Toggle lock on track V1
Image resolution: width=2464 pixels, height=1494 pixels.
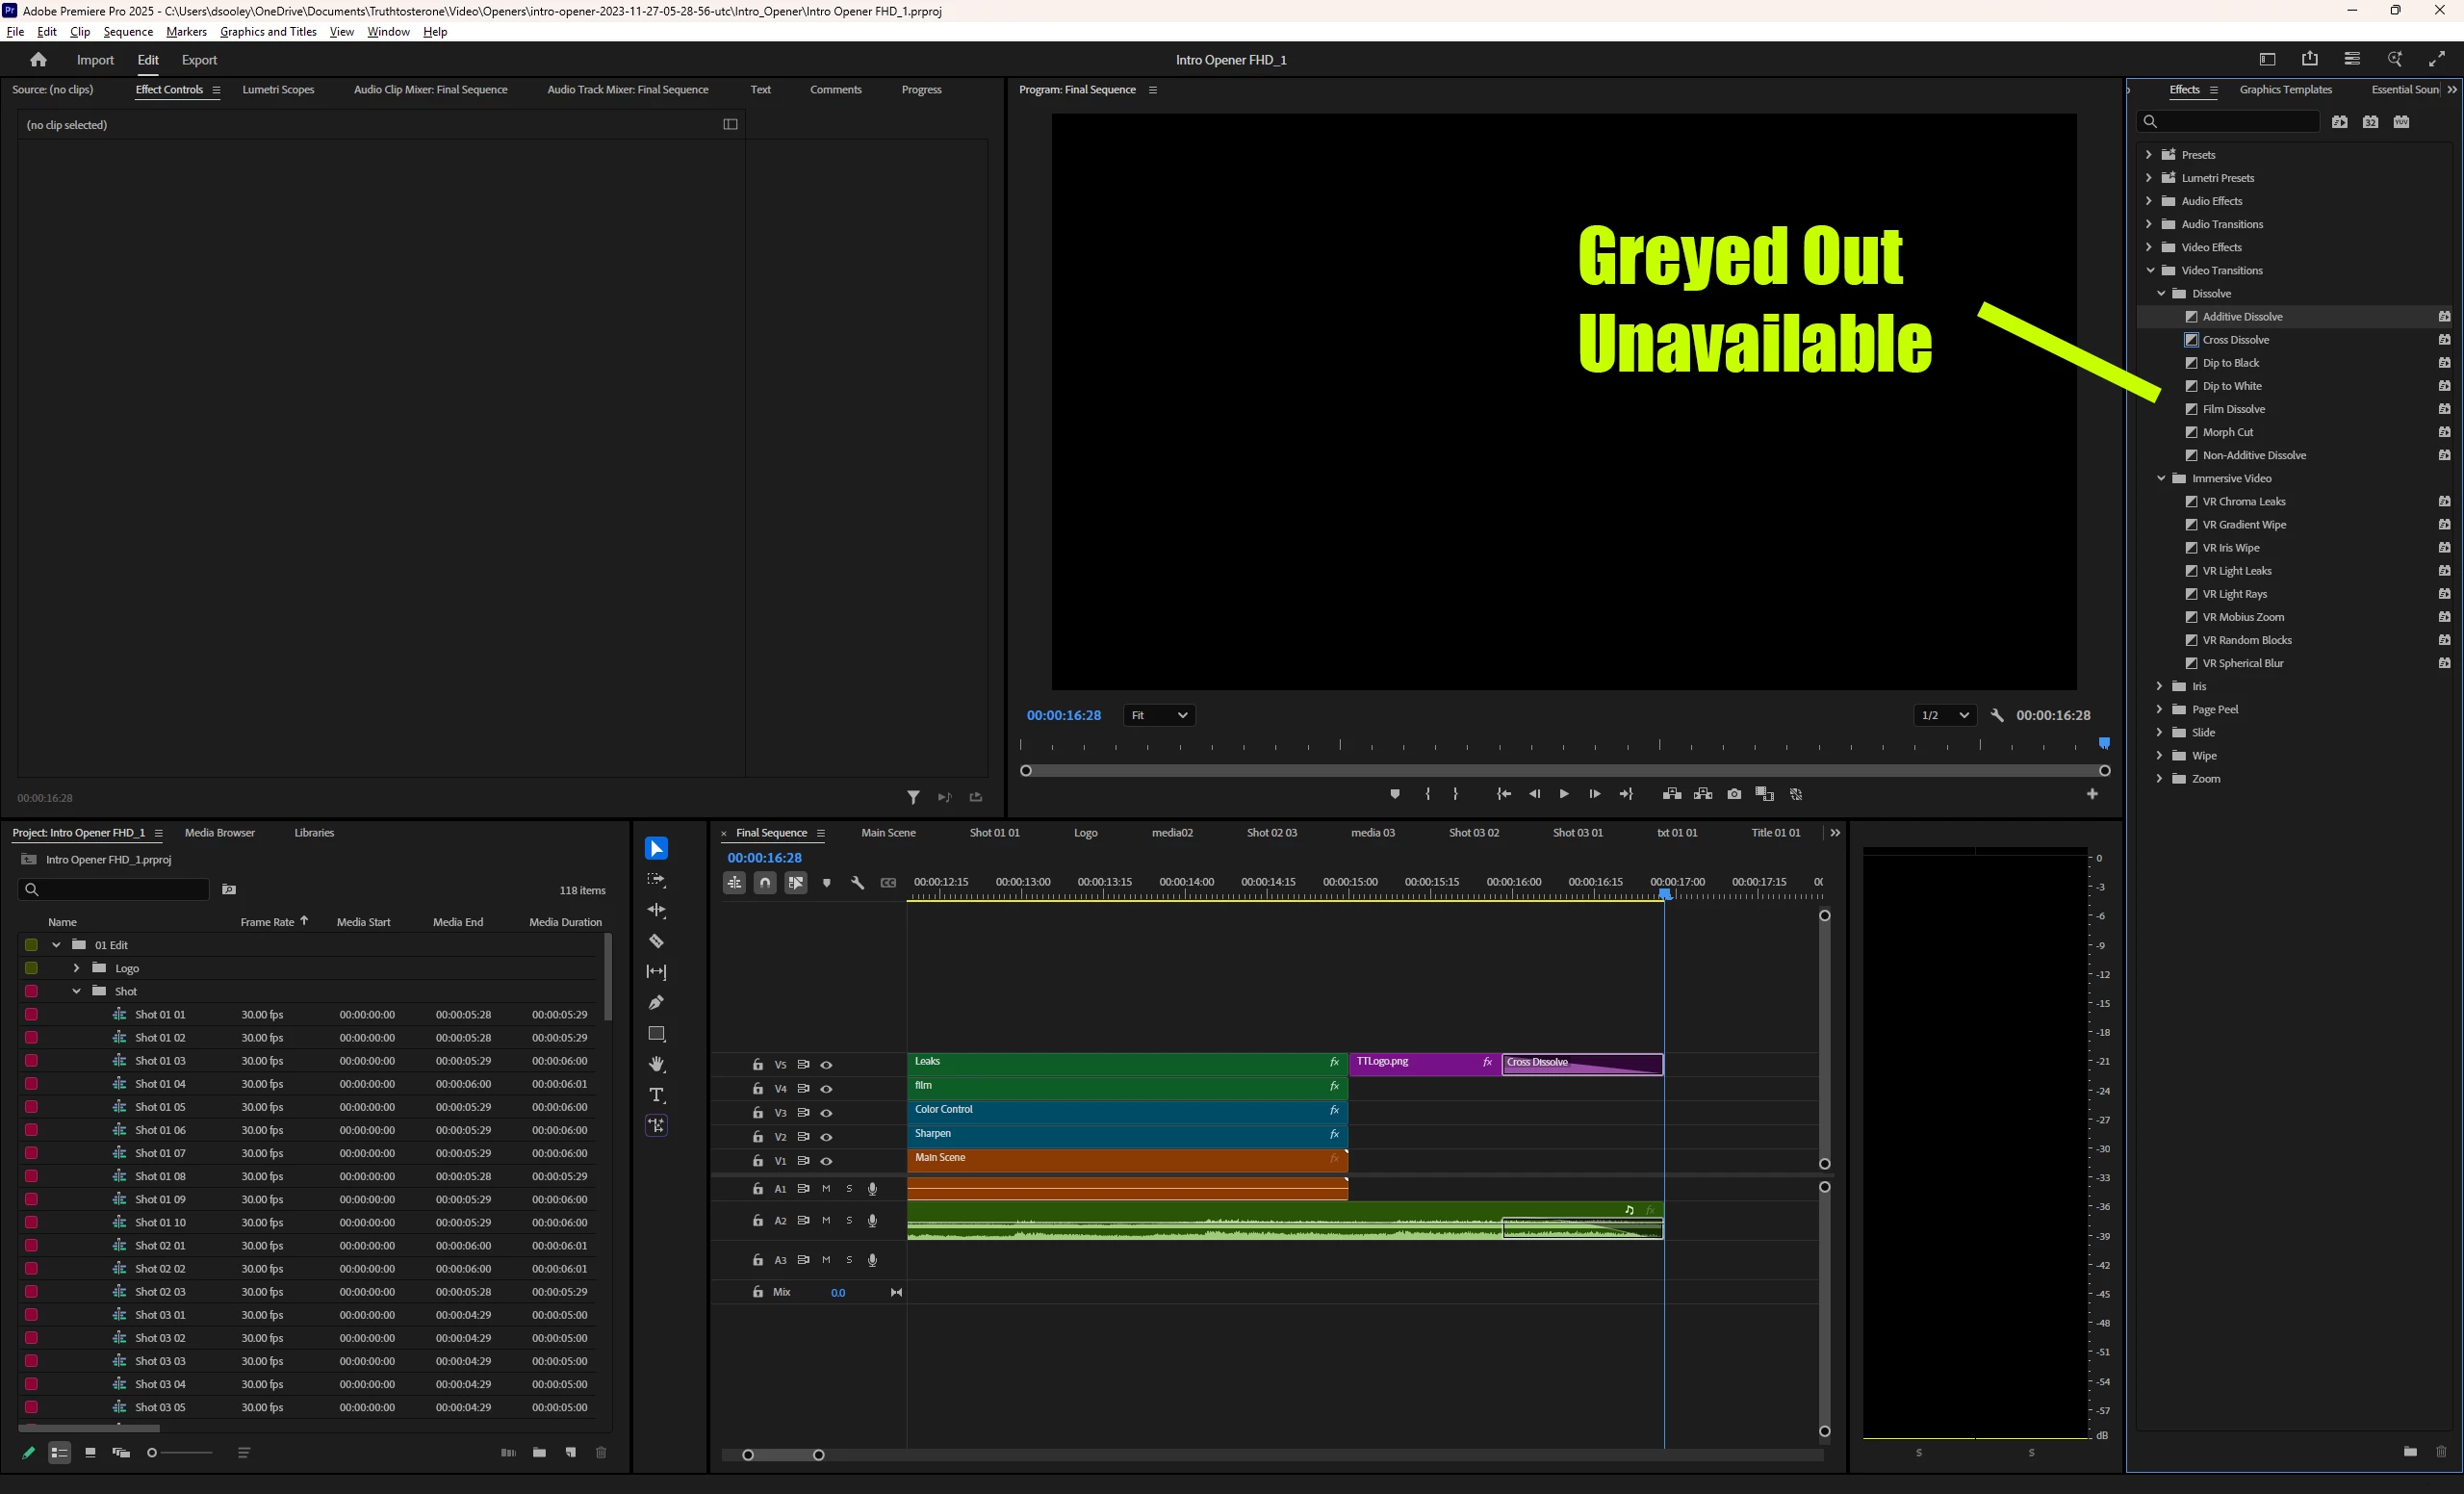(757, 1161)
